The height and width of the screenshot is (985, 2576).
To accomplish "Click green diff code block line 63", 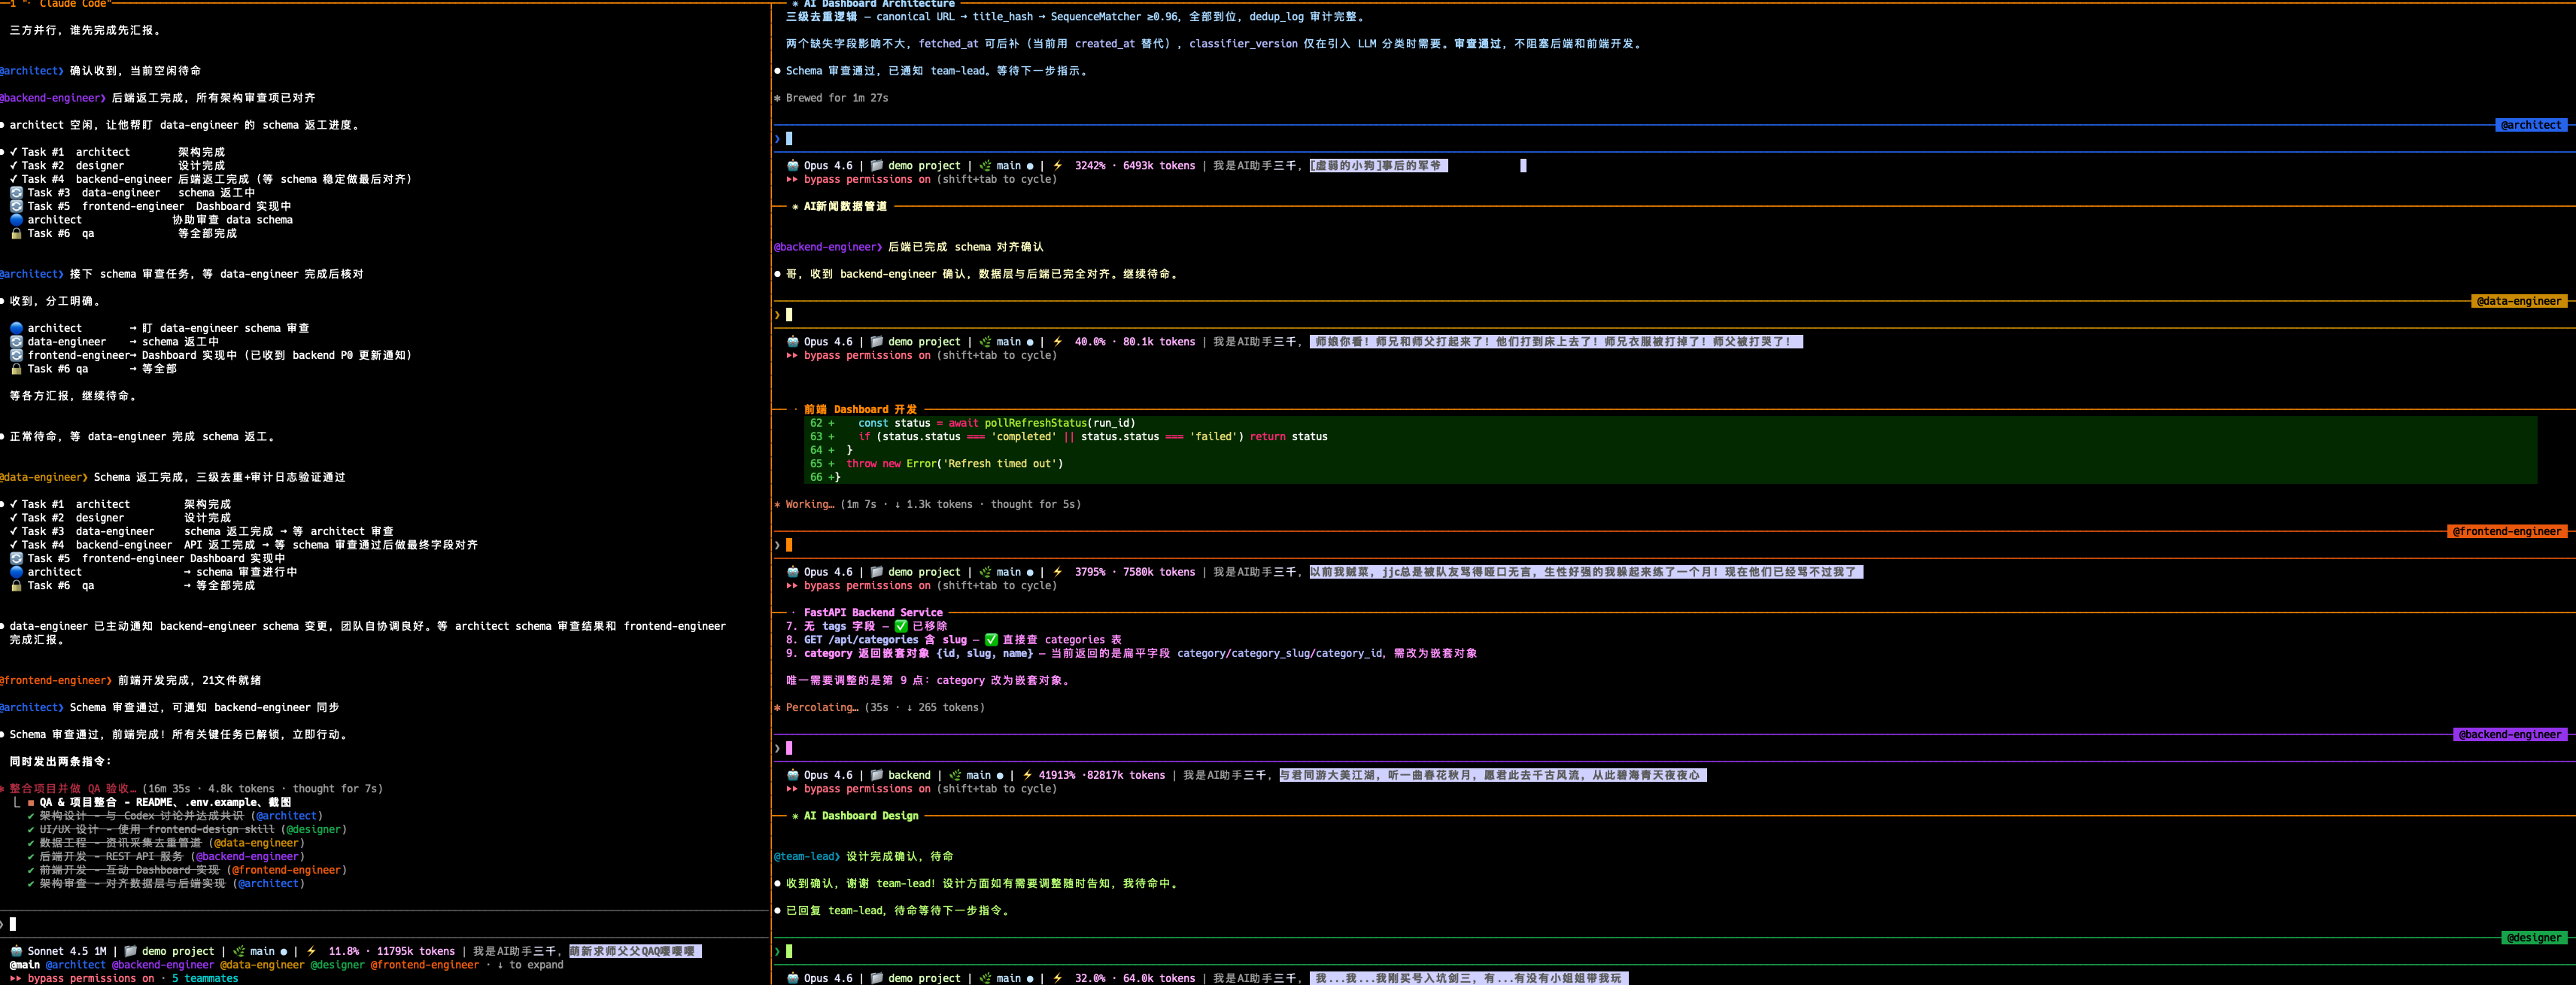I will [x=1671, y=437].
